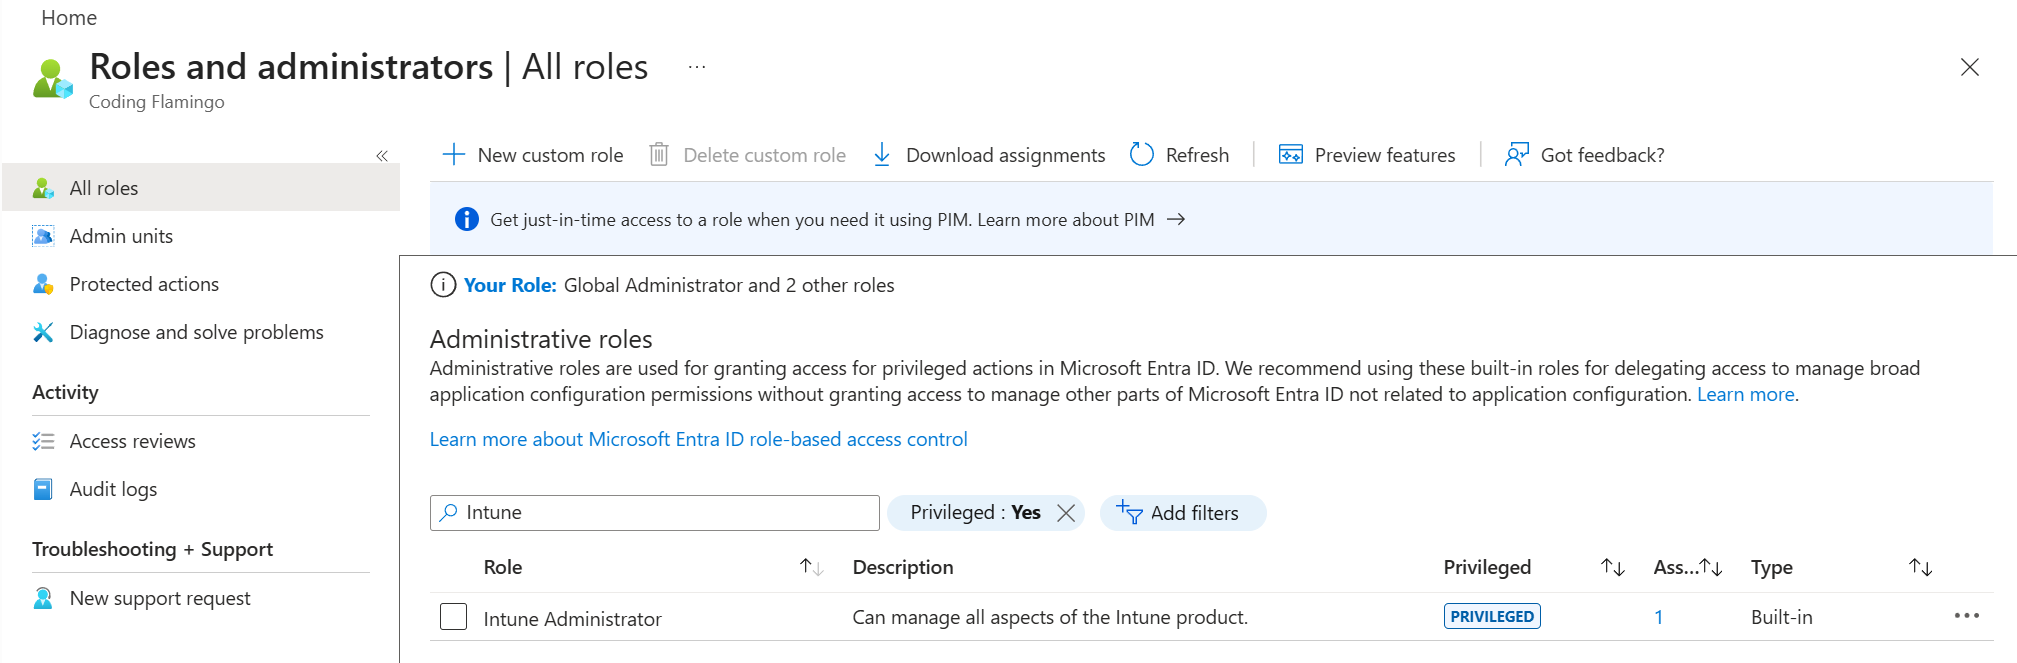
Task: Click the Diagnose and solve problems wrench icon
Action: 43,332
